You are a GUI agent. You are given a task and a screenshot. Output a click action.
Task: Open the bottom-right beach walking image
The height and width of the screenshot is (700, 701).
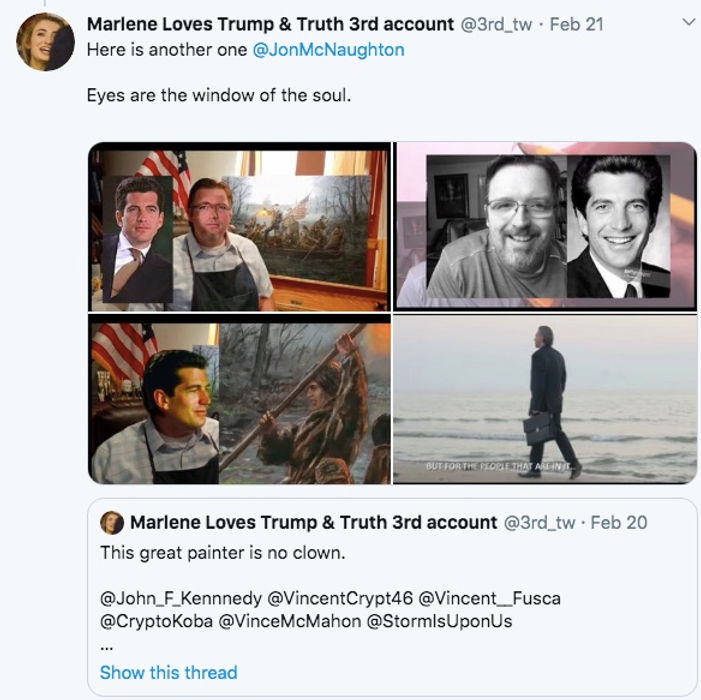pyautogui.click(x=545, y=399)
